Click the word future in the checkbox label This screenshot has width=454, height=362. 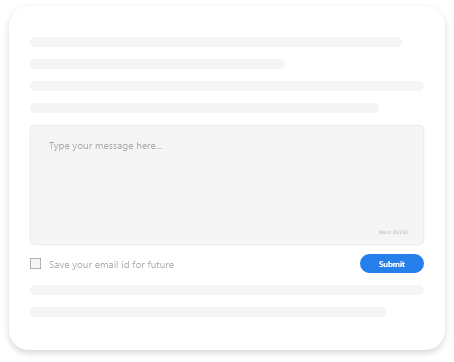[x=161, y=265]
